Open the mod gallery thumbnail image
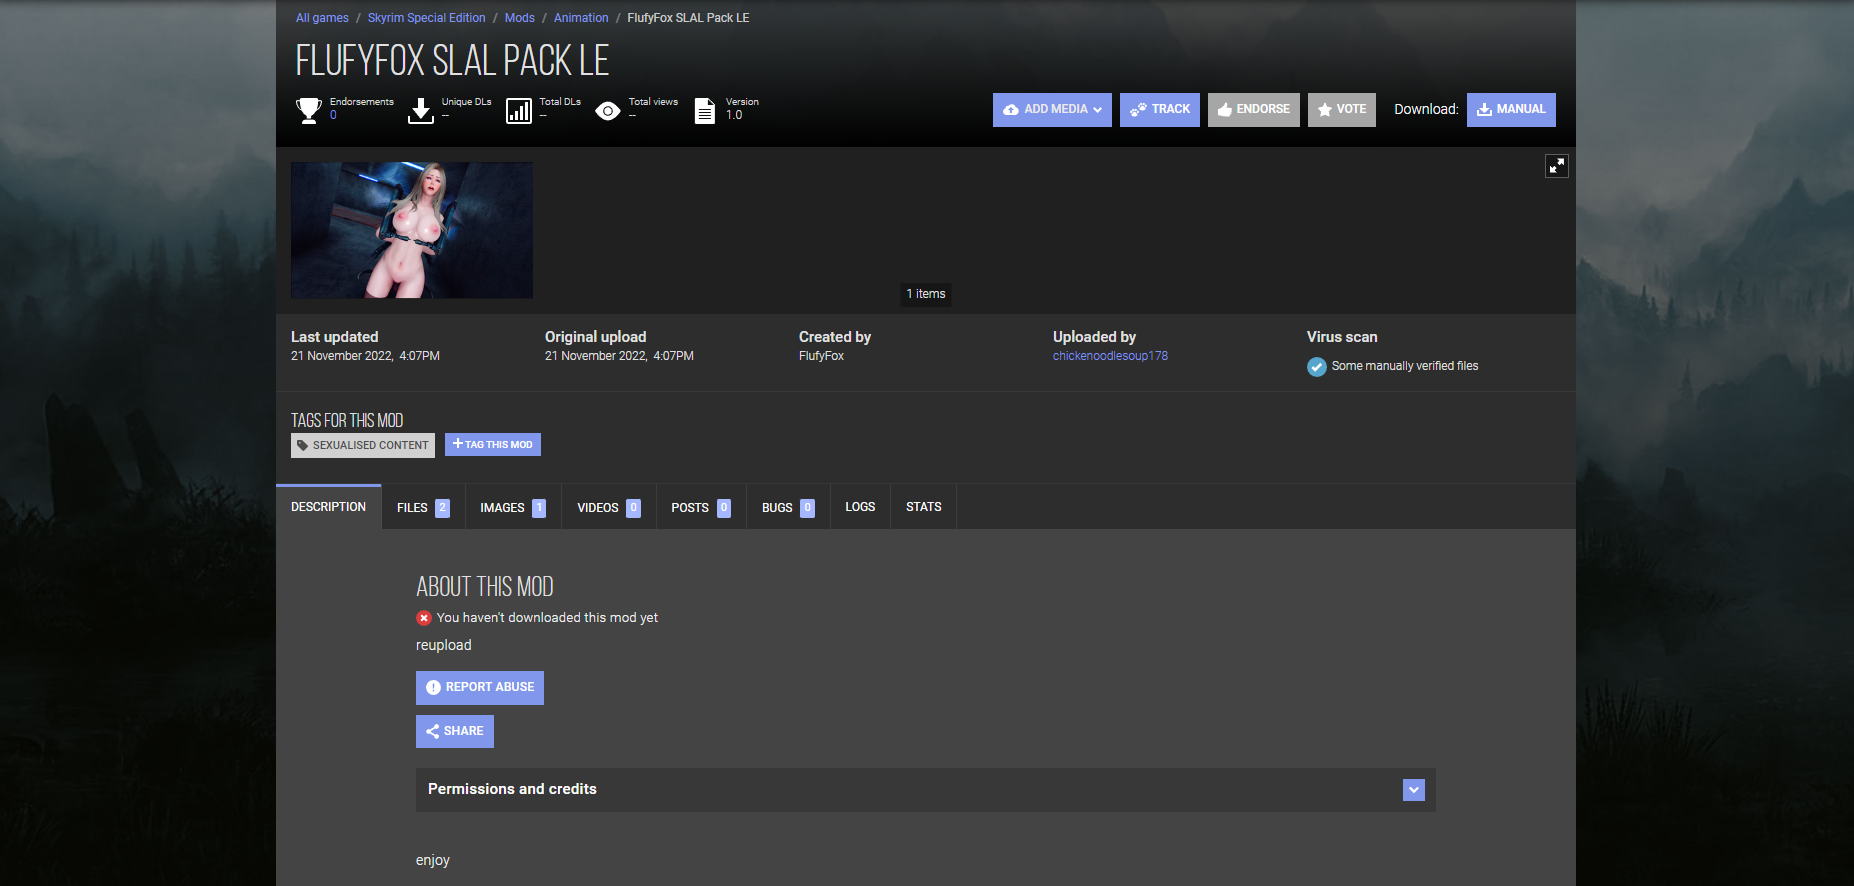This screenshot has width=1854, height=886. [412, 230]
